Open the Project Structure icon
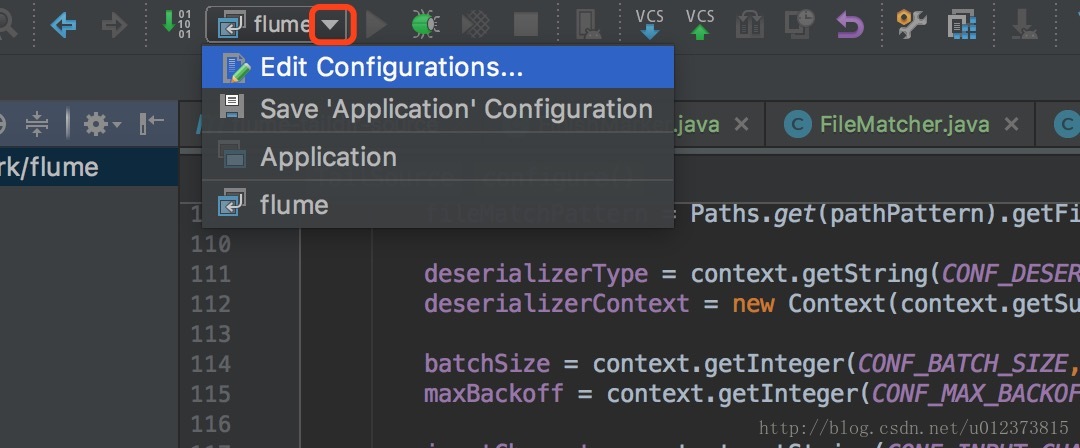Screen dimensions: 1080x448 coord(962,25)
